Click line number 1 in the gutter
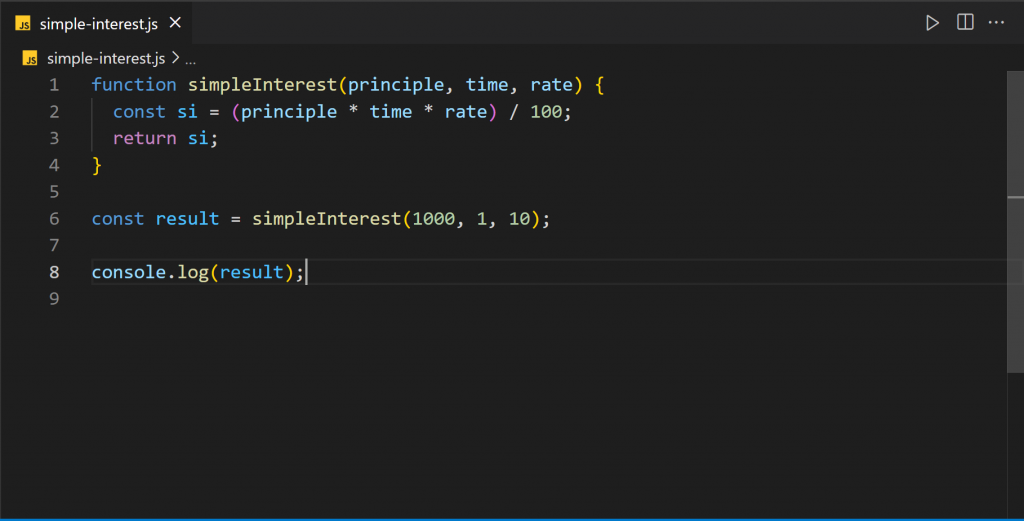 (x=54, y=85)
